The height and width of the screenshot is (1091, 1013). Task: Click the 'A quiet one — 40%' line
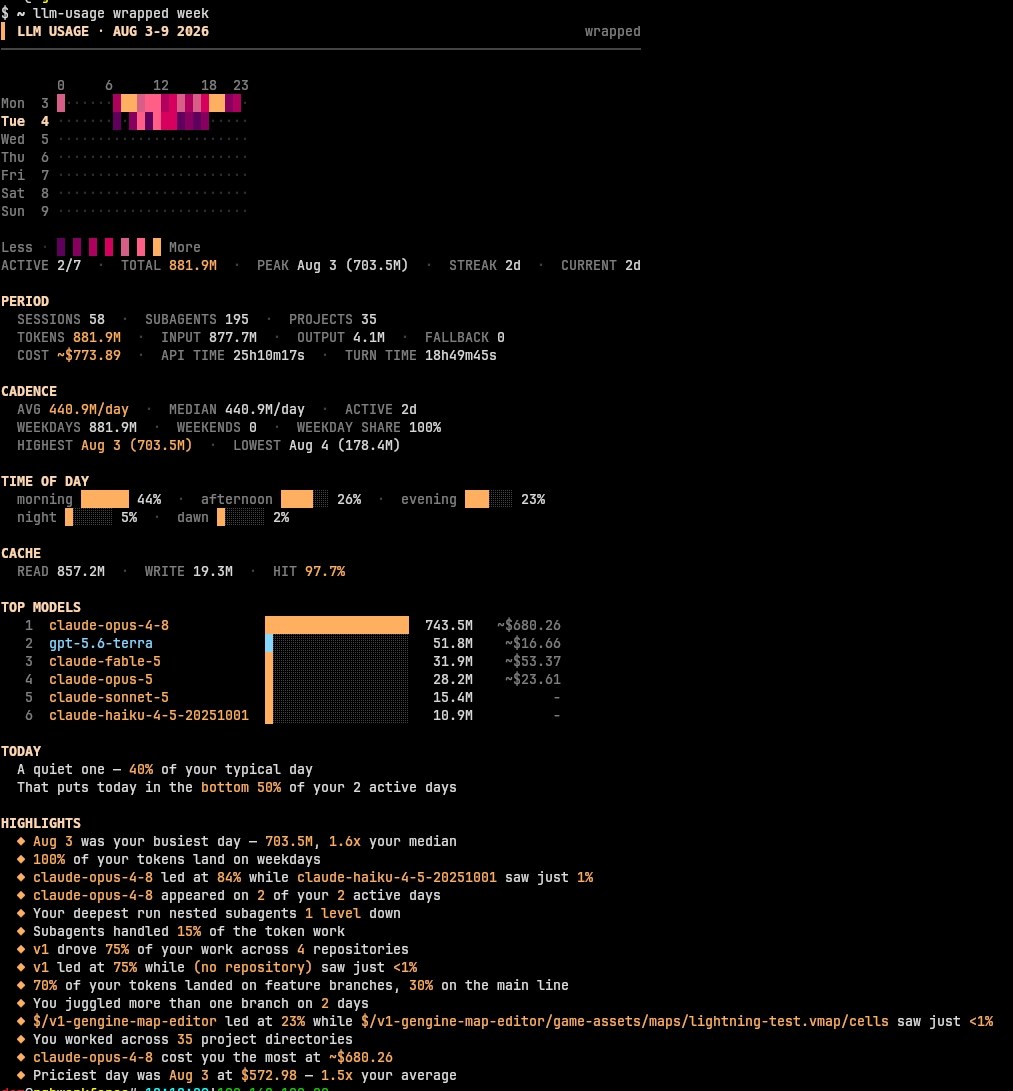(x=165, y=770)
